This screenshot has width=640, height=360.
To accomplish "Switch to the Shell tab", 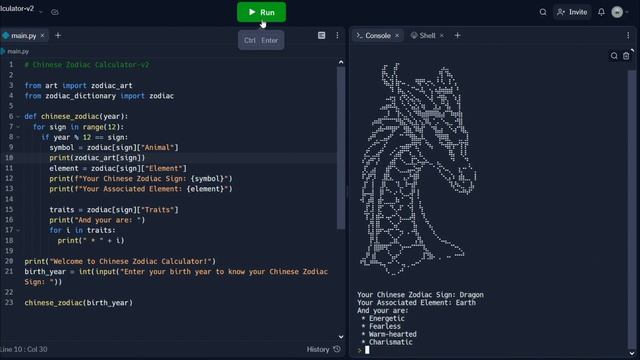I will 427,36.
